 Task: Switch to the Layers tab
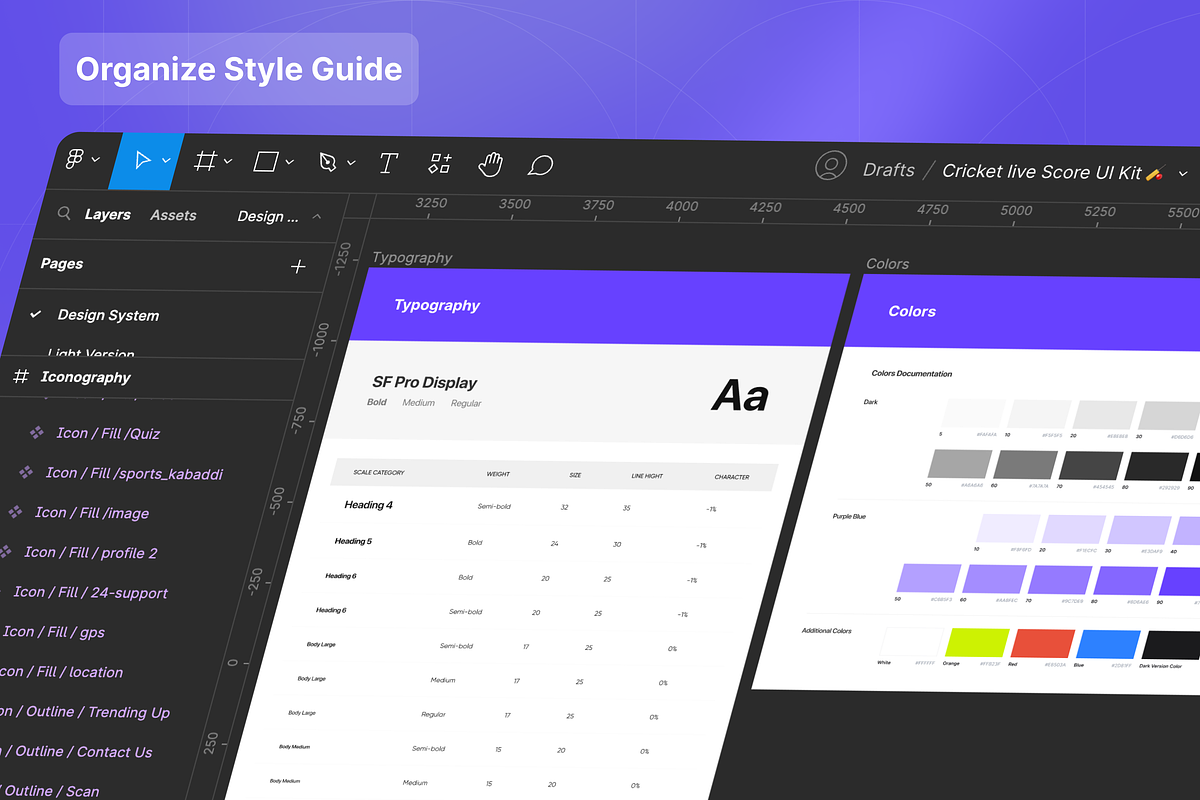tap(108, 214)
